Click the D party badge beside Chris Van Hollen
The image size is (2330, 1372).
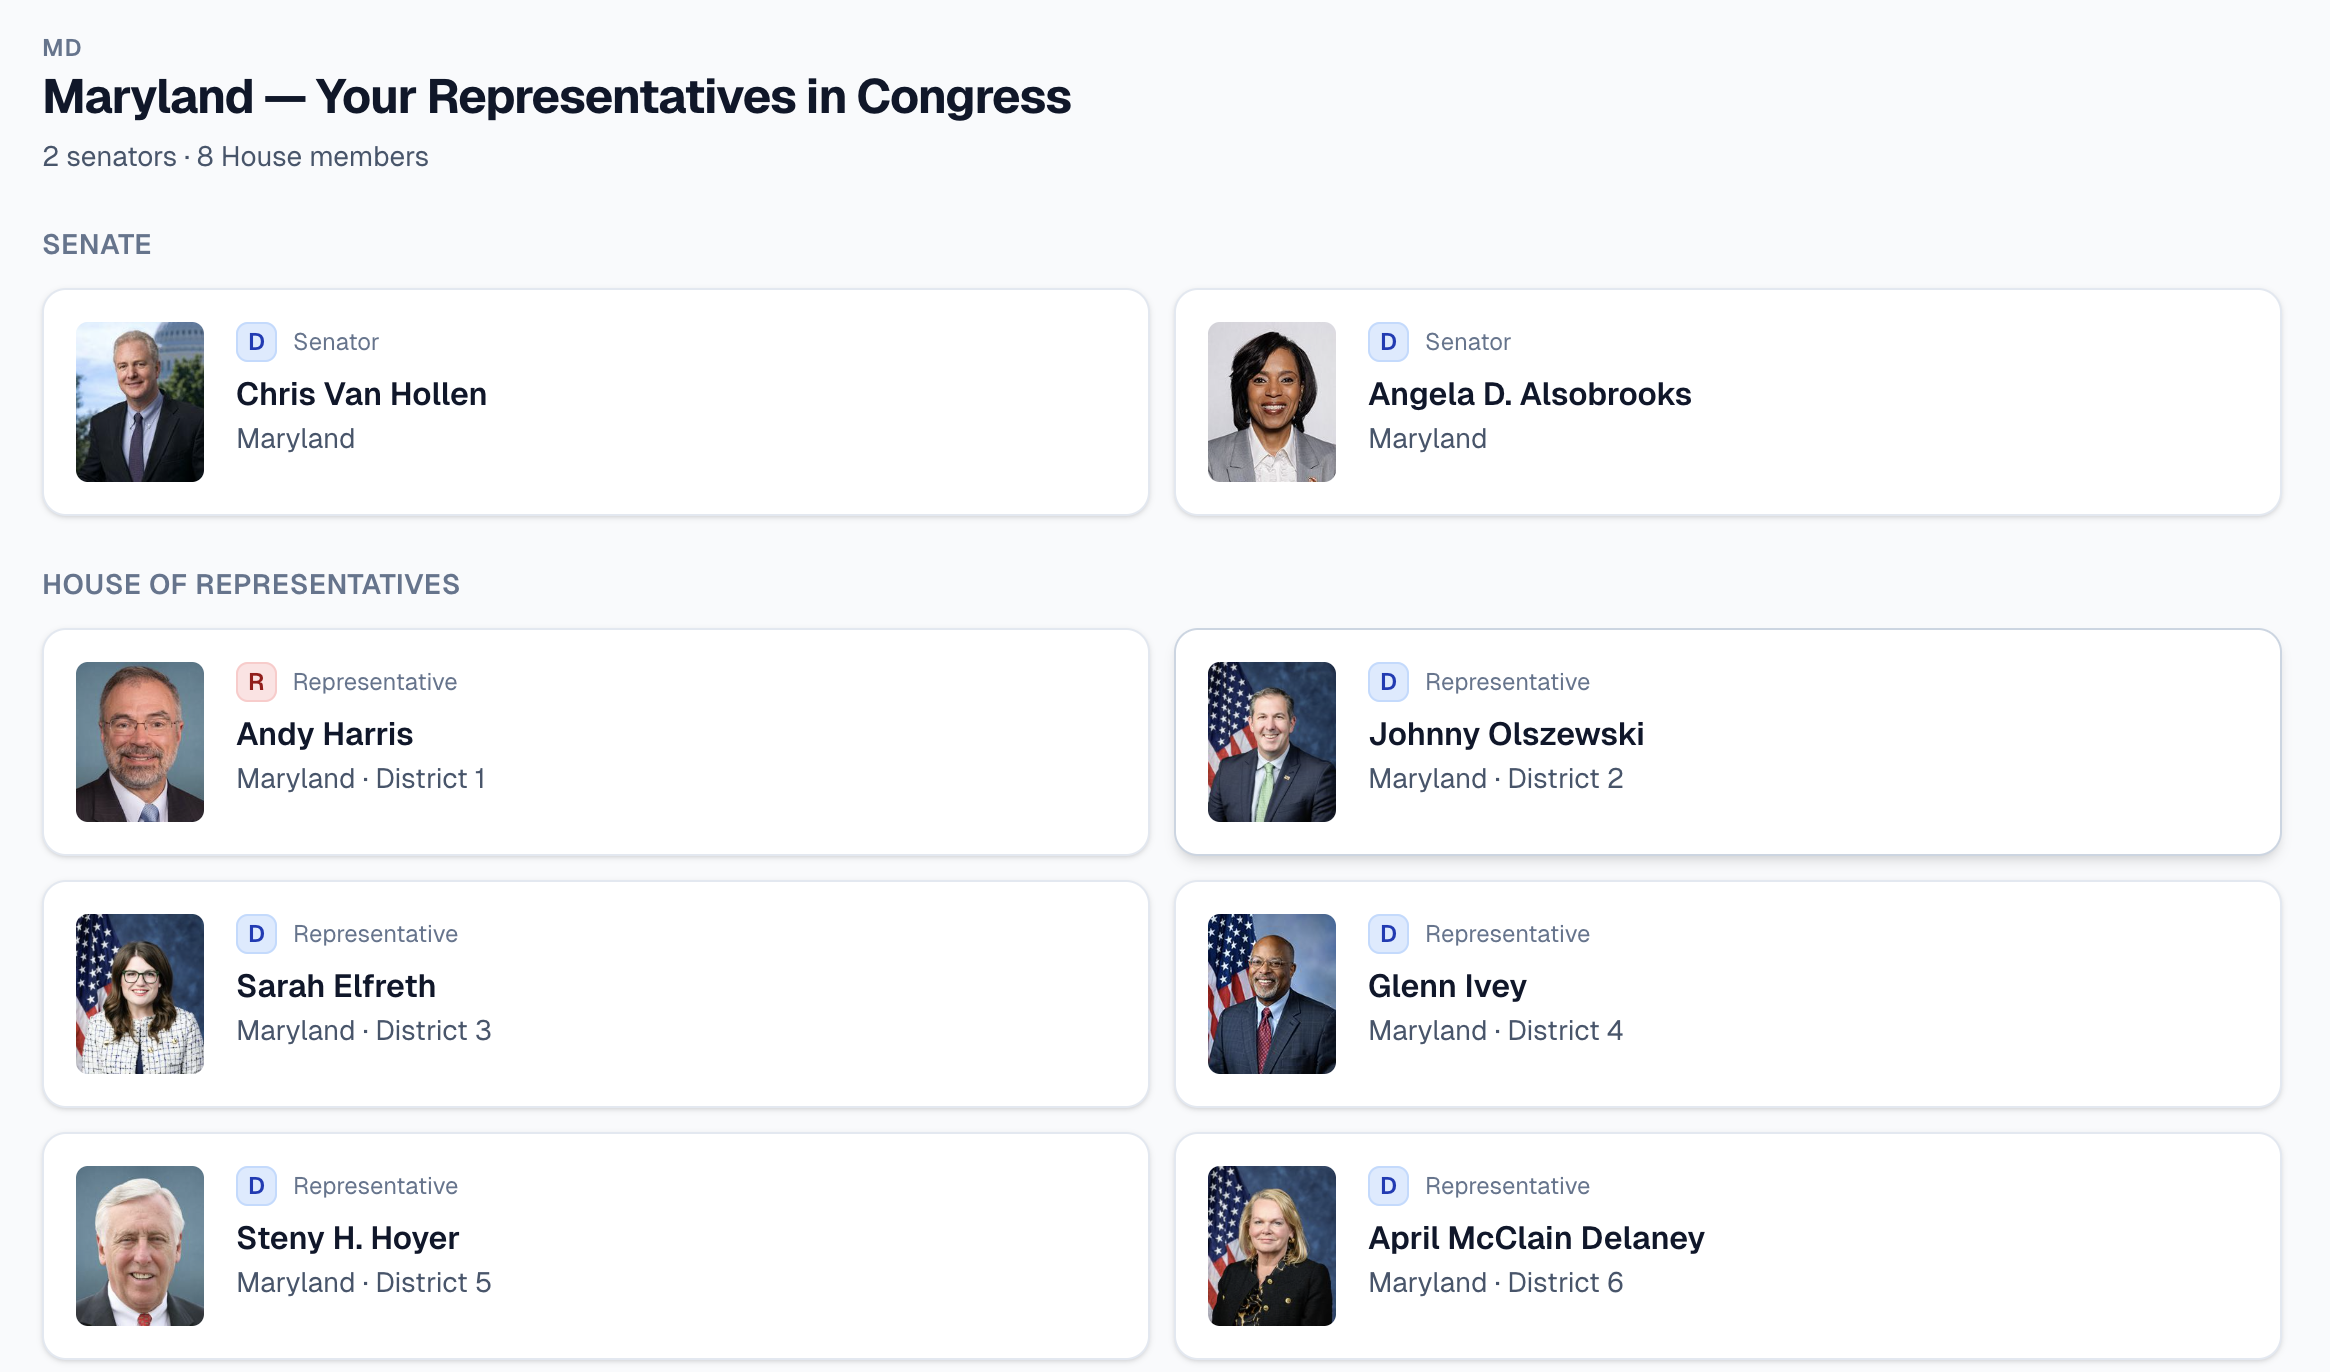(256, 342)
